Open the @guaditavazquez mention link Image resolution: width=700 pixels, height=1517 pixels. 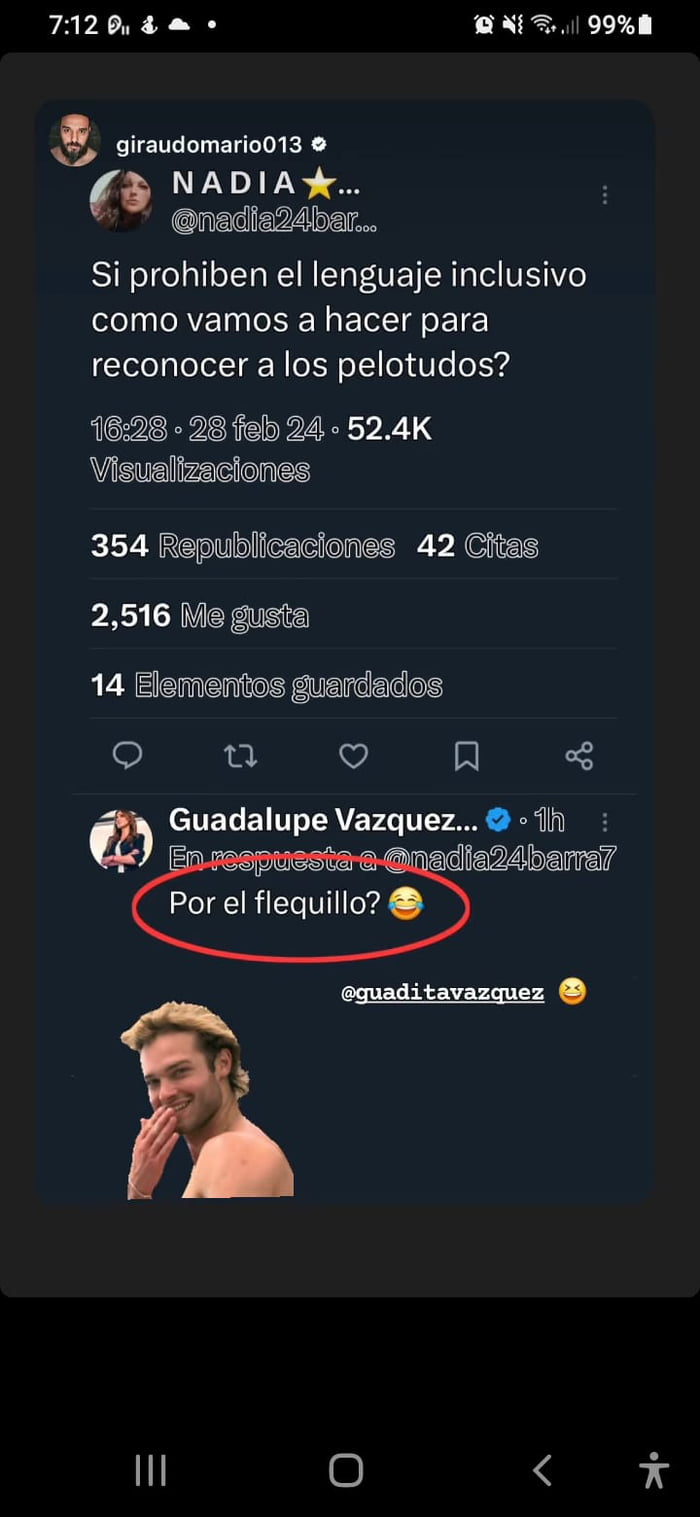click(443, 993)
